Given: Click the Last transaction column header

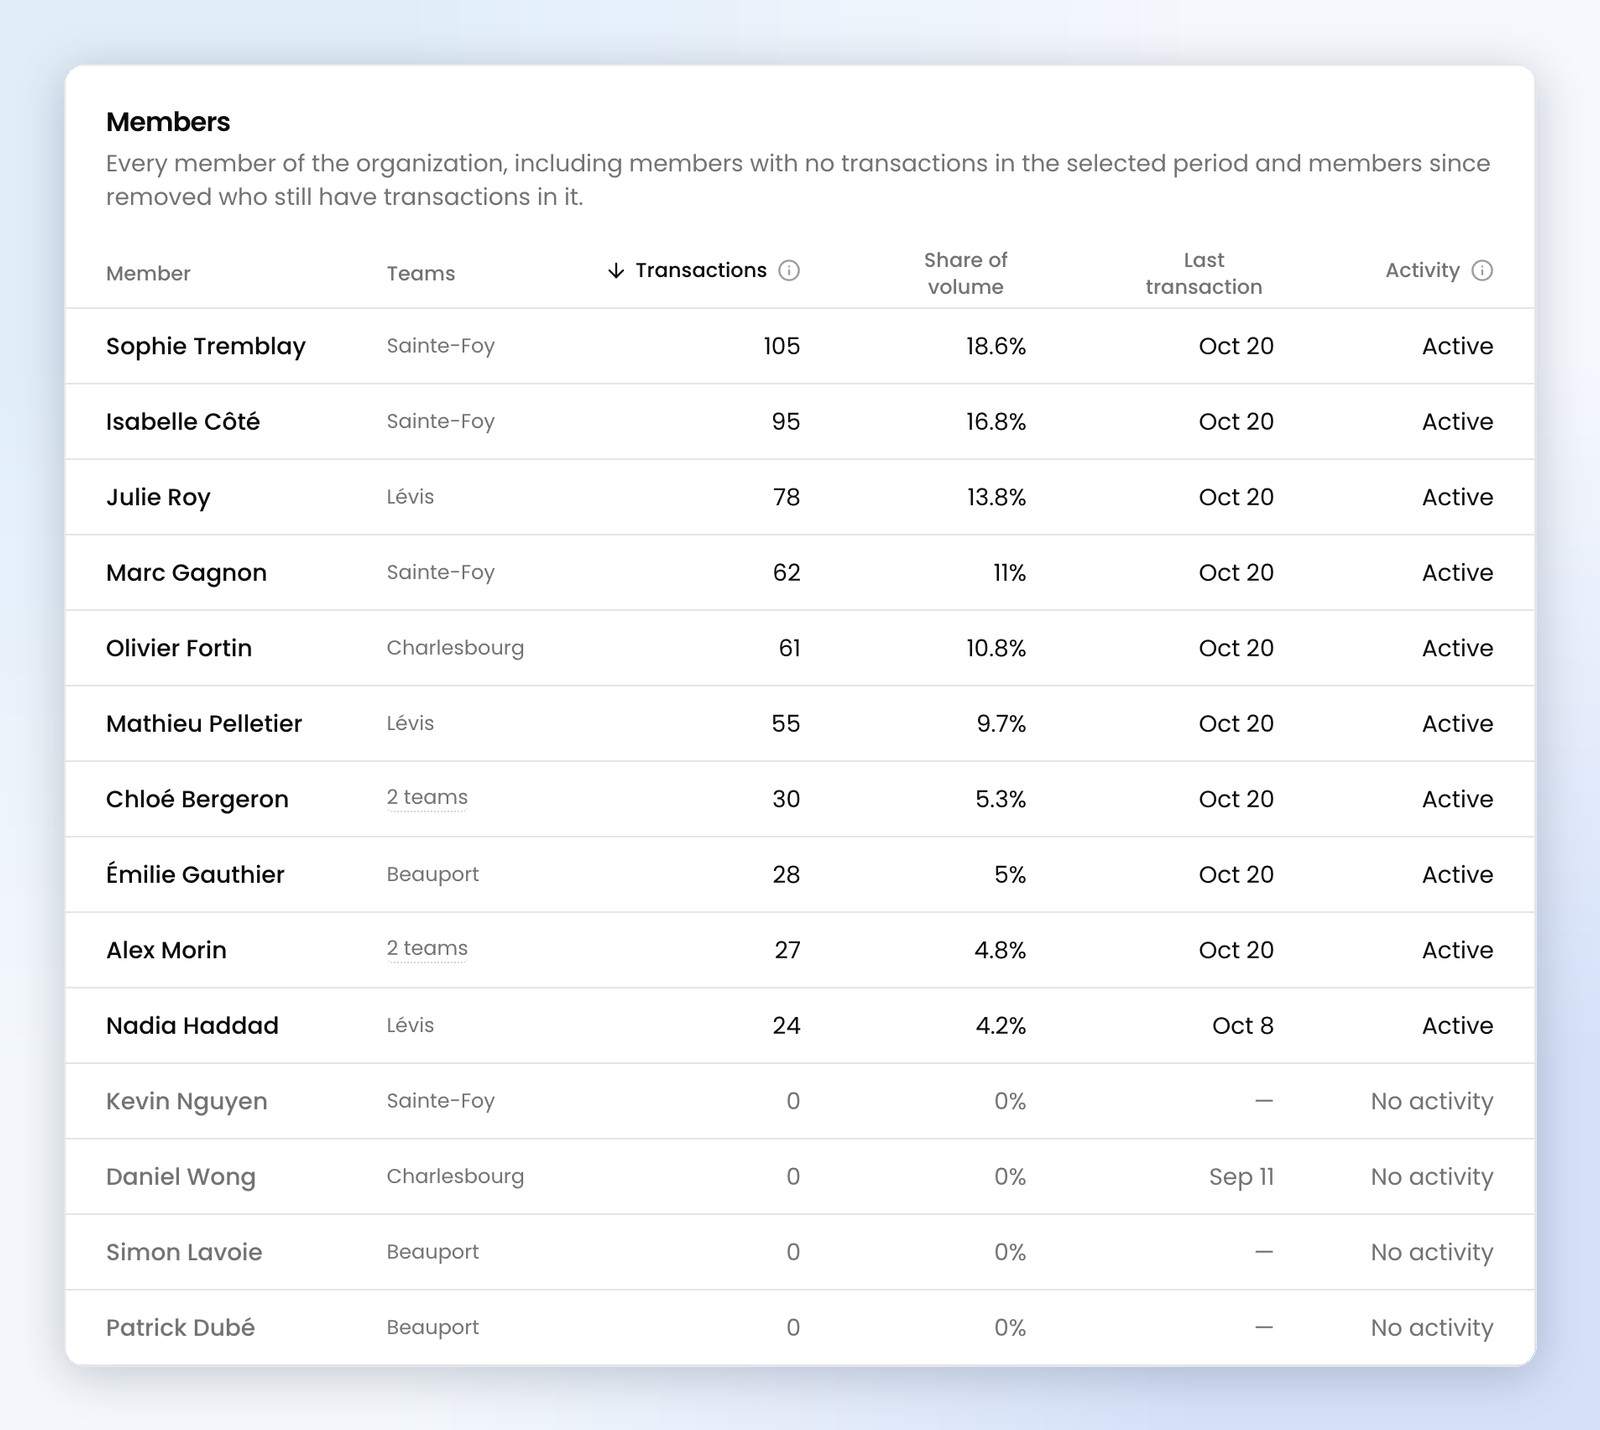Looking at the screenshot, I should click(1204, 273).
